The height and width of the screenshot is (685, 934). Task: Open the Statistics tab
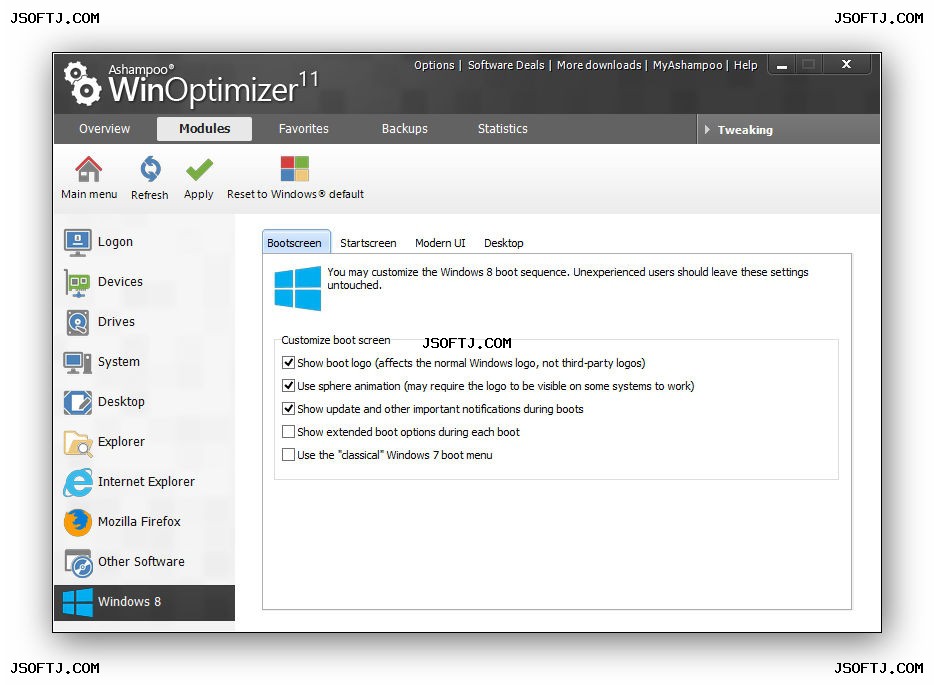(502, 129)
